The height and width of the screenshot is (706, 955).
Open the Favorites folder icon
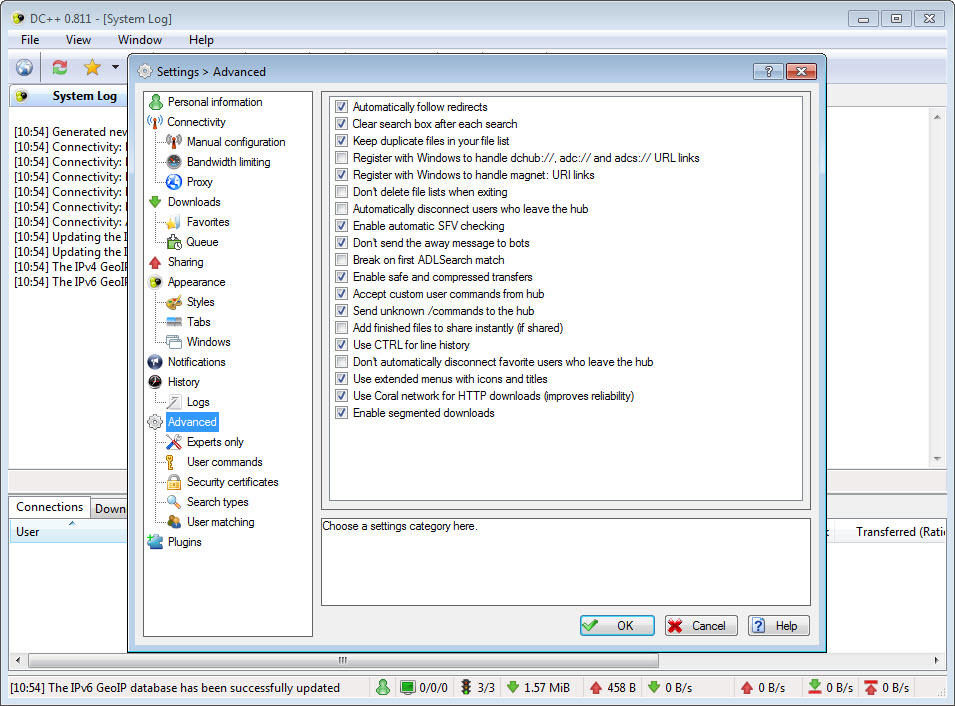pyautogui.click(x=174, y=222)
